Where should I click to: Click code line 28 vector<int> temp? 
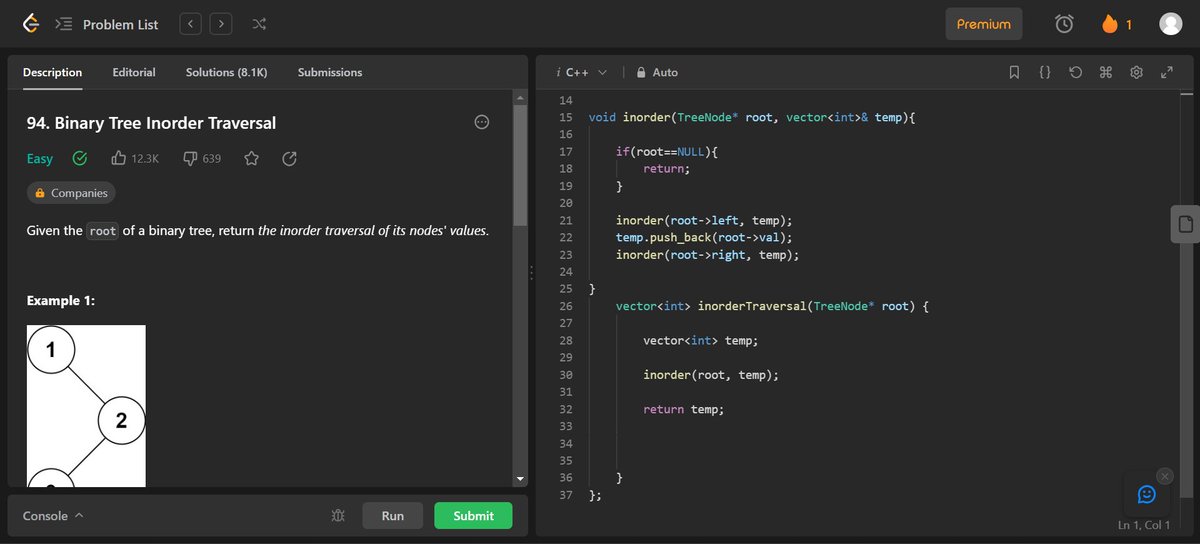point(701,340)
